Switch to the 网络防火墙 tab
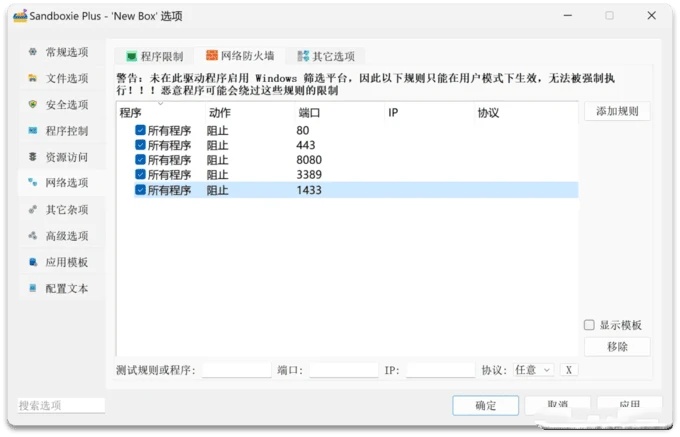The height and width of the screenshot is (437, 680). [x=240, y=55]
